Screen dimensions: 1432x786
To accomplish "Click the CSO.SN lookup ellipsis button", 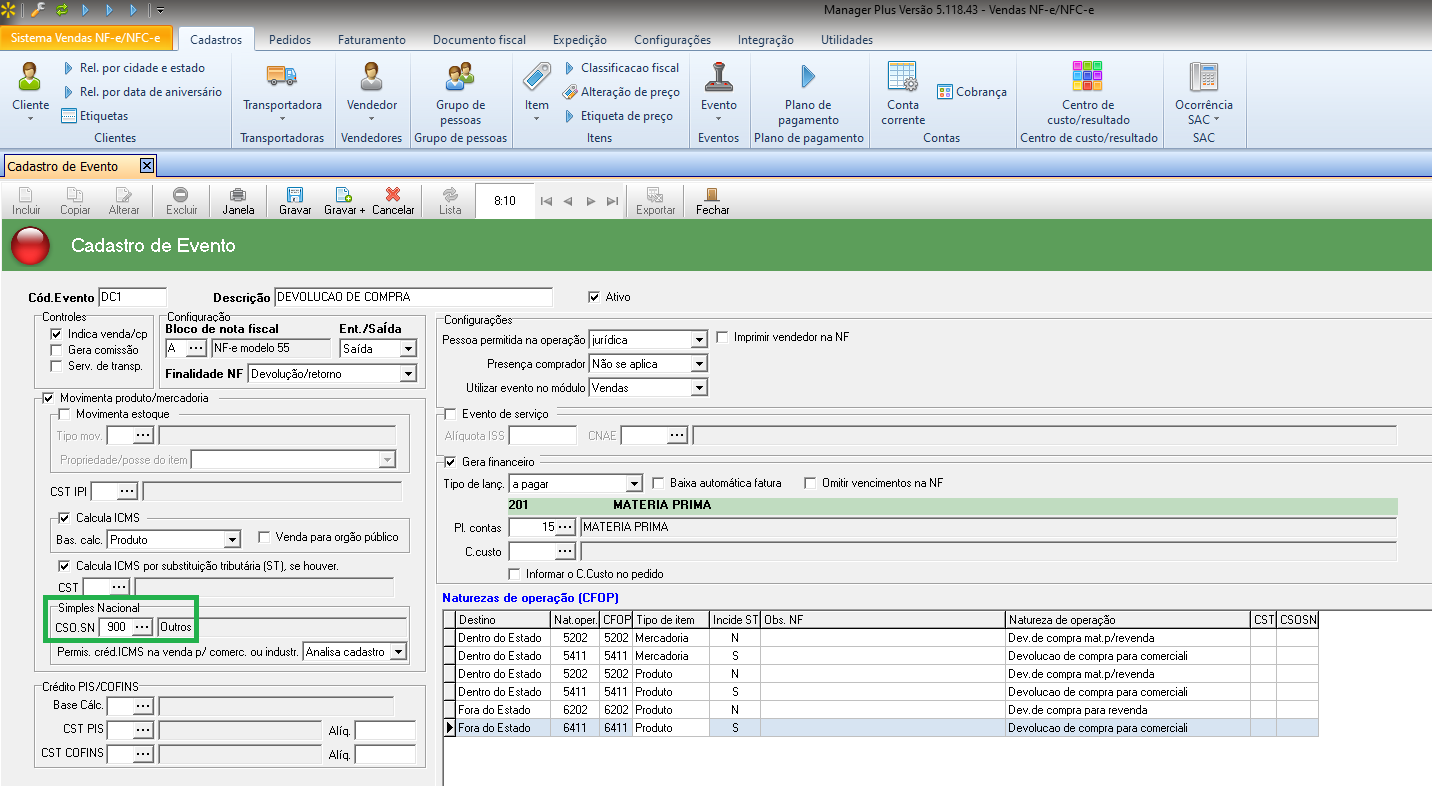I will coord(142,626).
